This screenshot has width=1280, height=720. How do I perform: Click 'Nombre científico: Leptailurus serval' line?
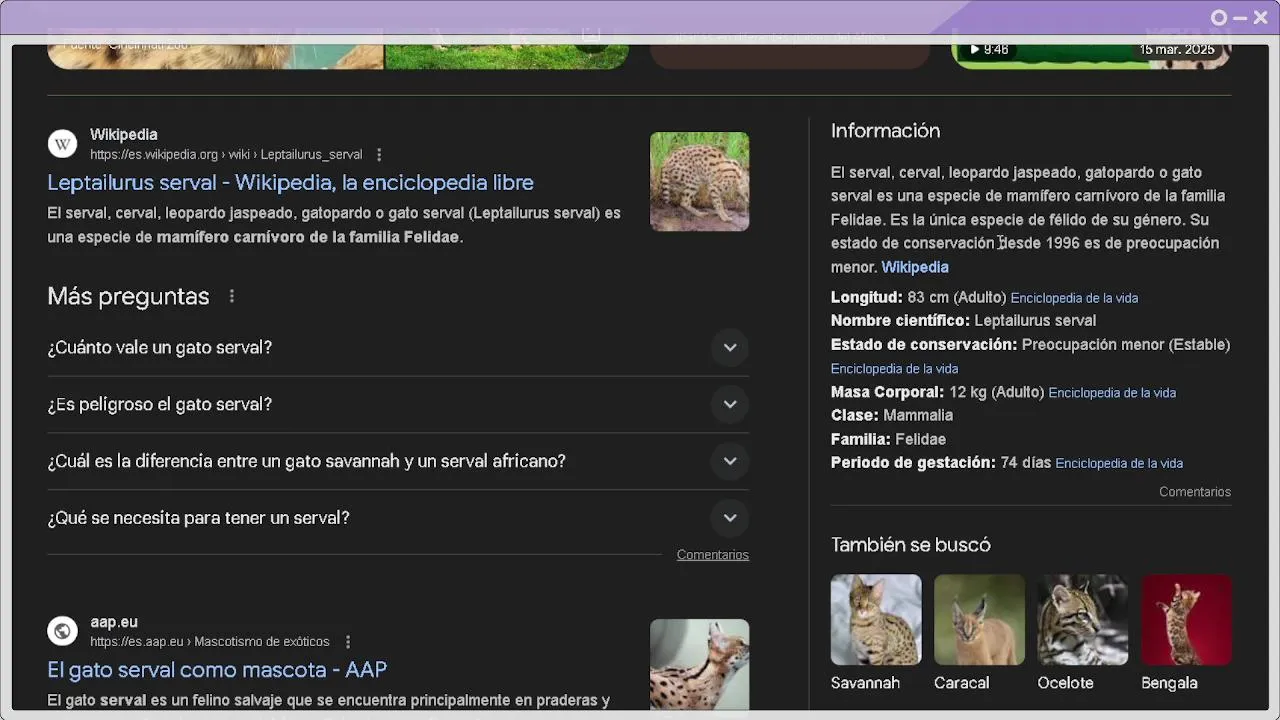point(964,321)
